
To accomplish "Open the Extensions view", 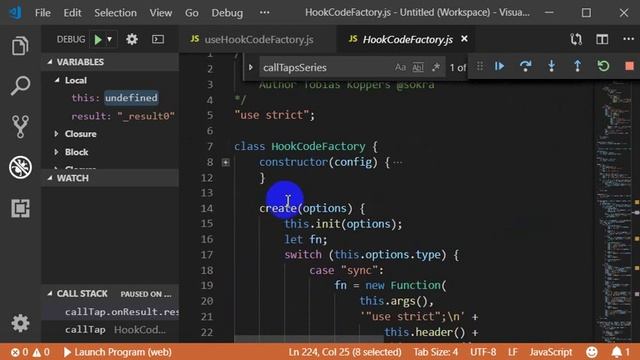I will (20, 208).
